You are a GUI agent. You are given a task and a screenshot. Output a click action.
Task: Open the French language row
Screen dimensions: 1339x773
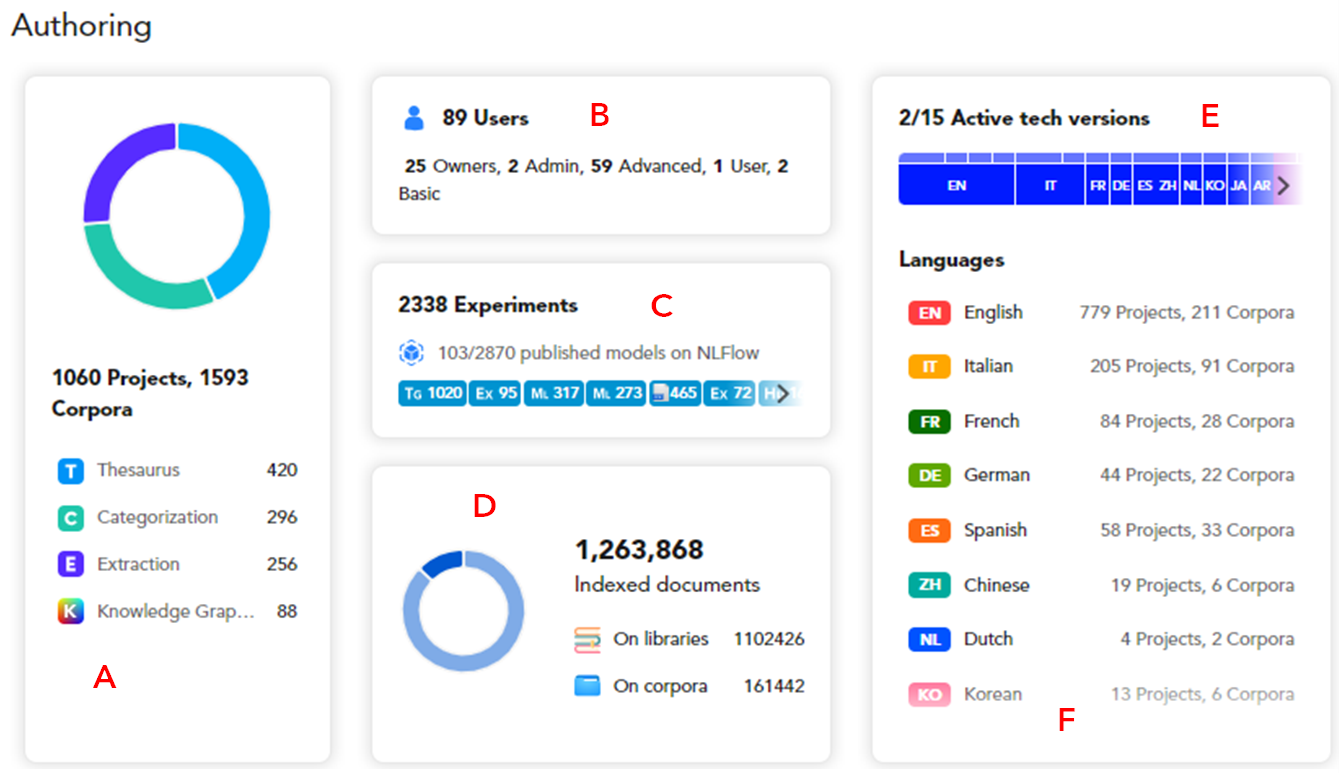pos(1100,422)
